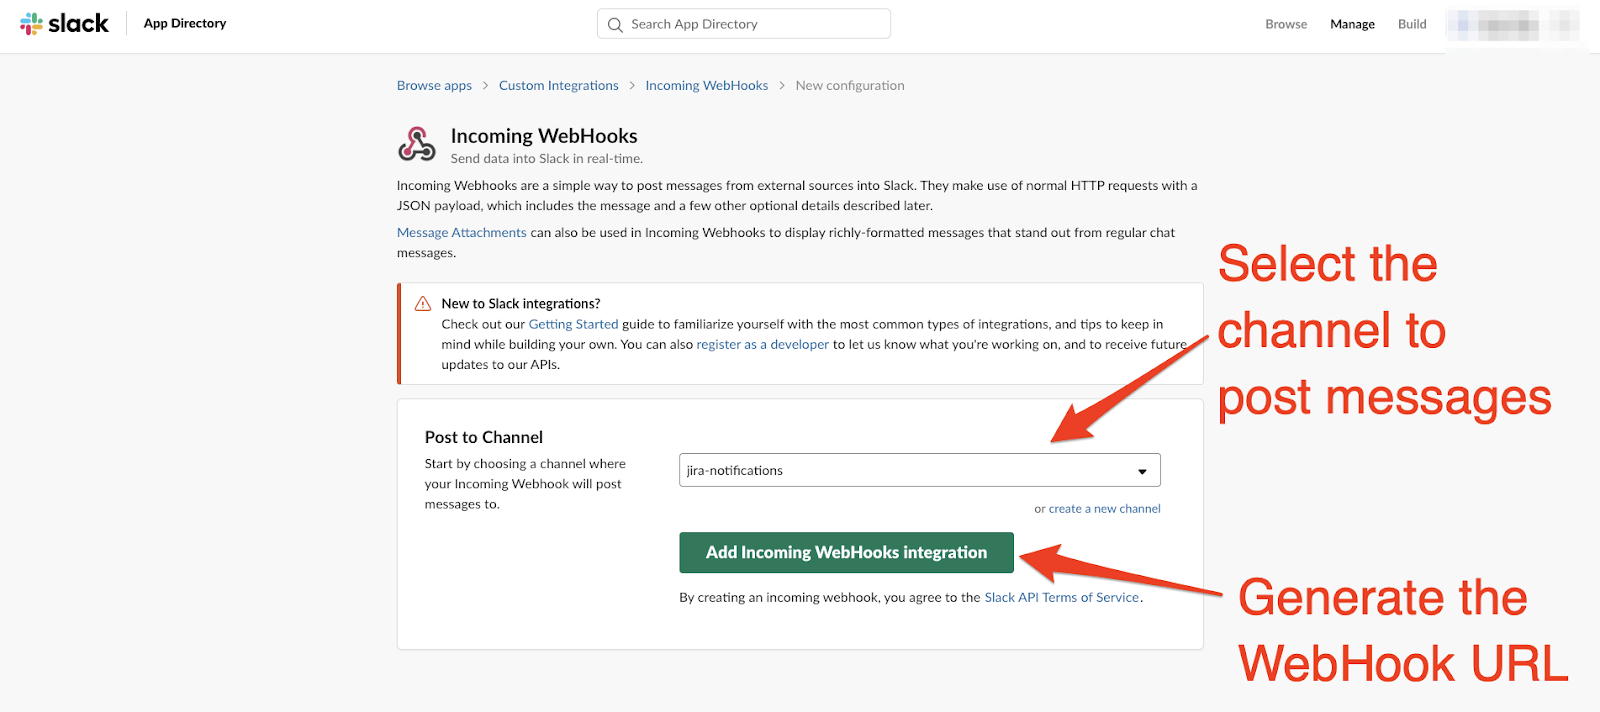
Task: Click the Incoming WebHooks app icon
Action: click(417, 144)
